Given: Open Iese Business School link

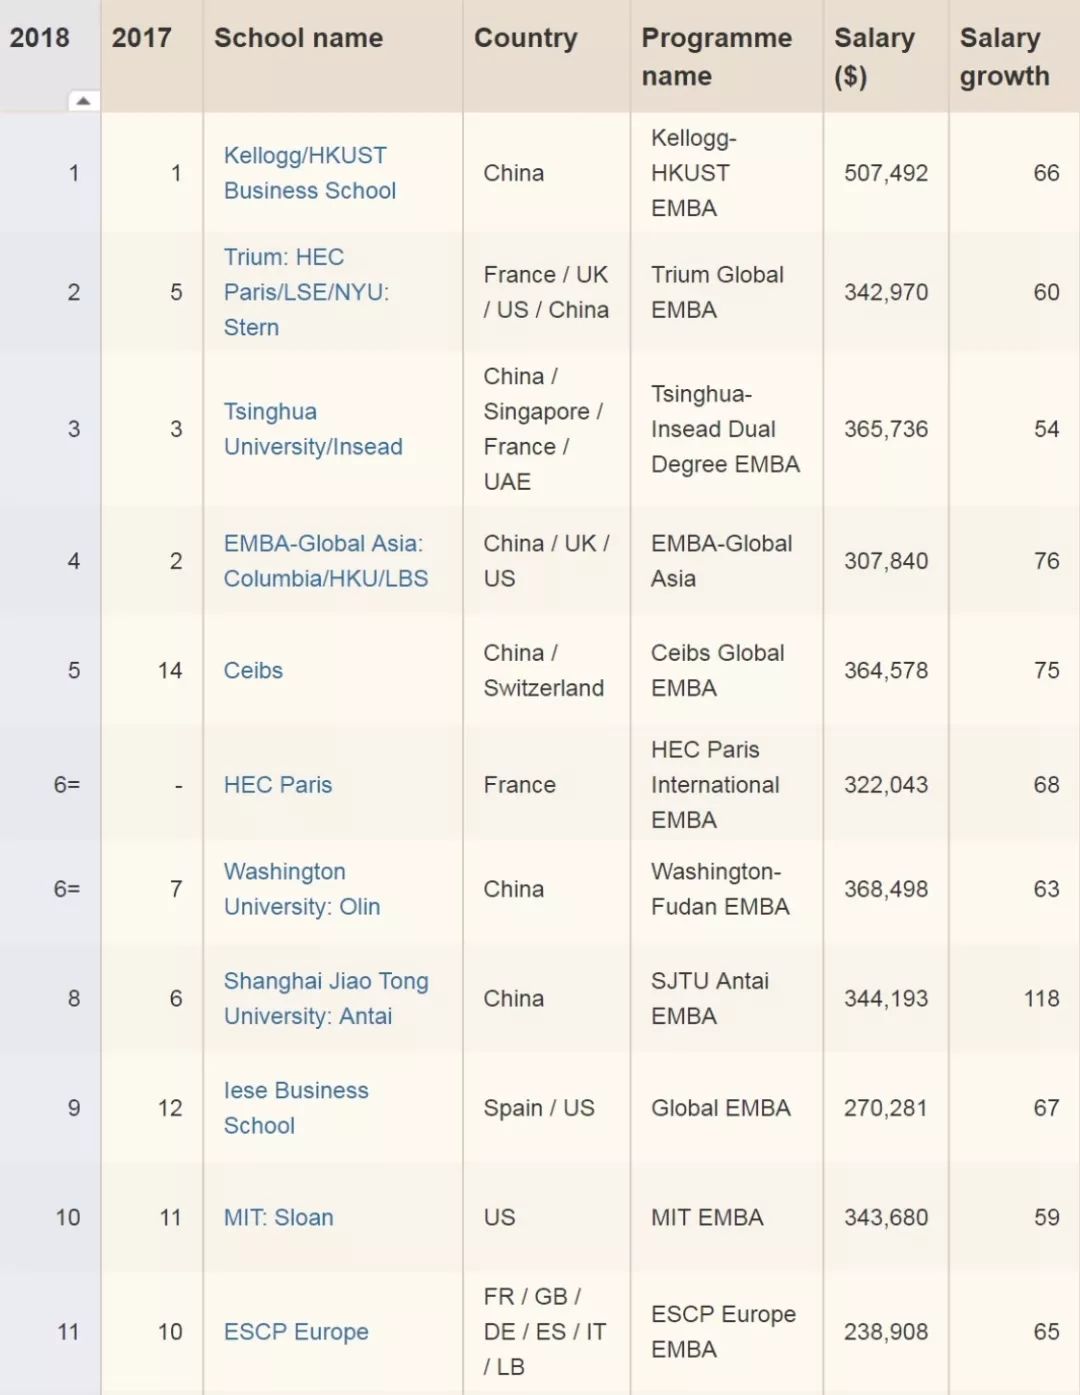Looking at the screenshot, I should tap(295, 1108).
